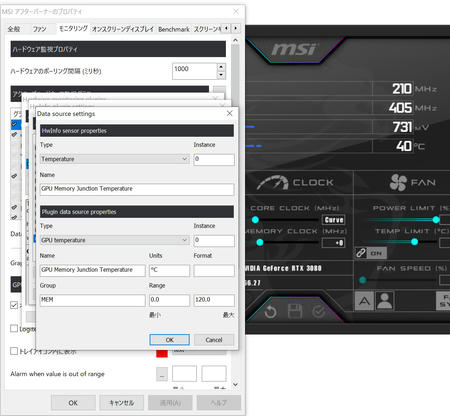Click the save profile floppy icon
The width and height of the screenshot is (450, 416).
295,312
